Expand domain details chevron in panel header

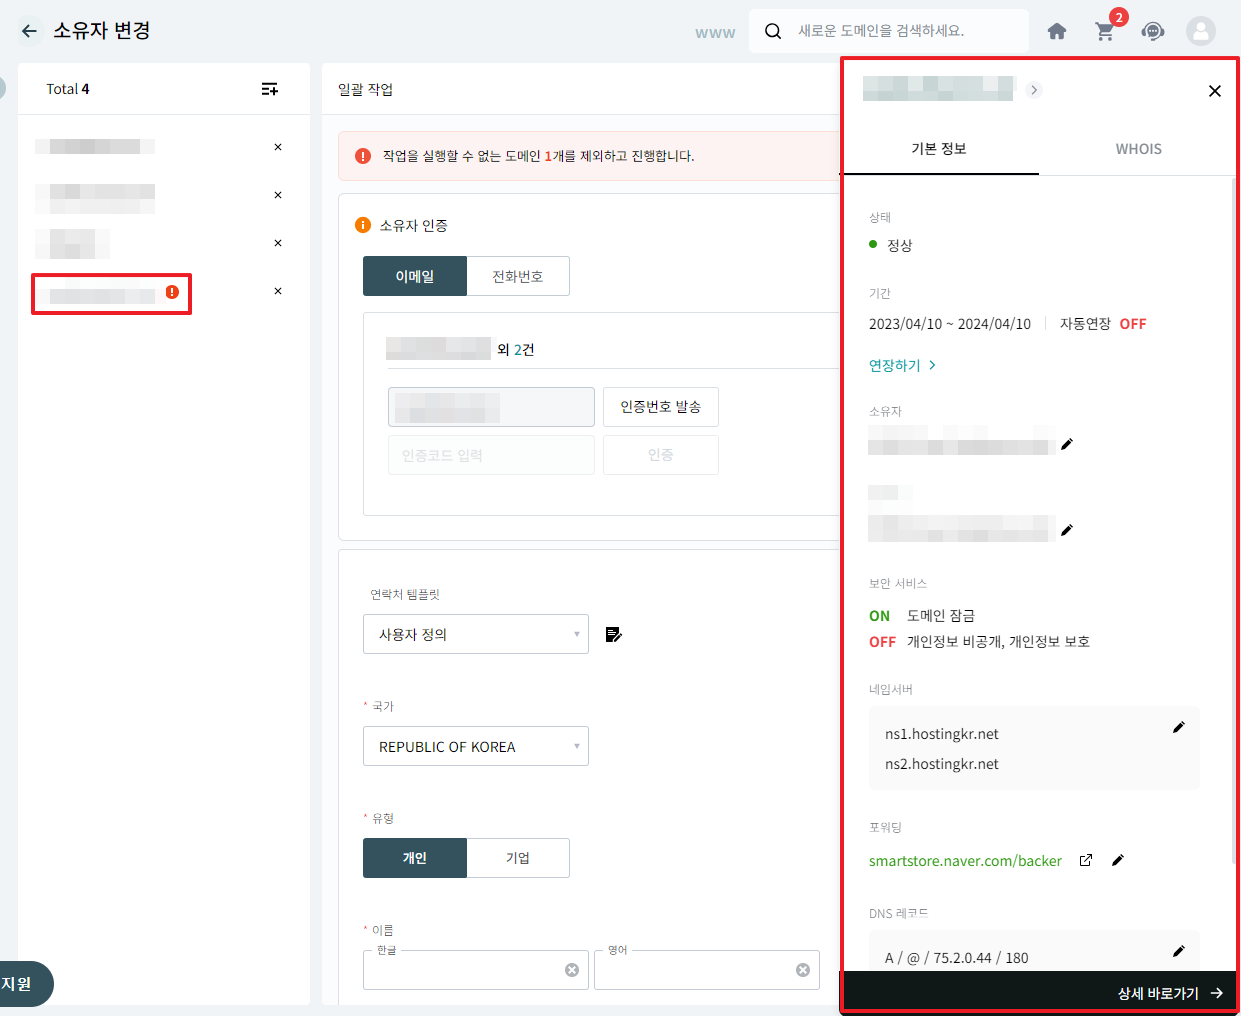pos(1034,90)
